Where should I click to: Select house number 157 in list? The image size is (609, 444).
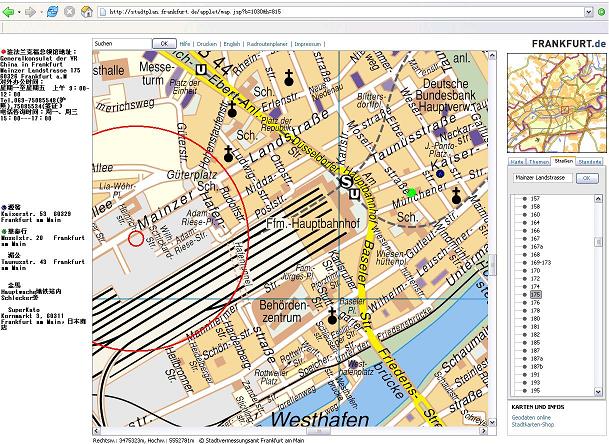click(535, 198)
